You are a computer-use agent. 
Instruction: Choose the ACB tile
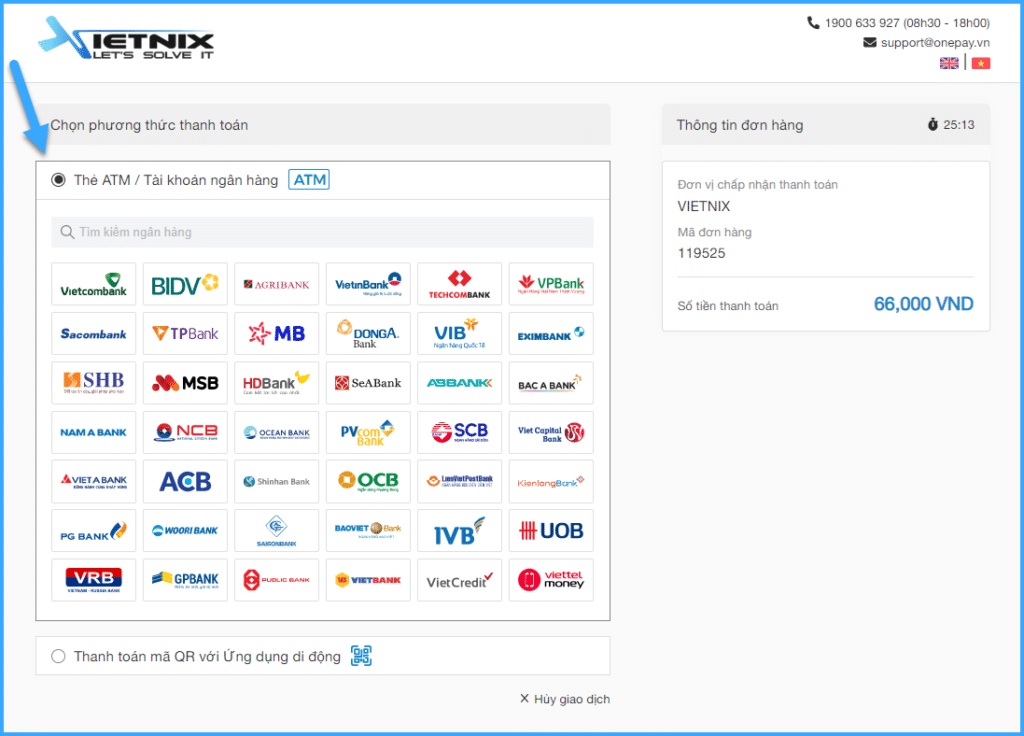(x=185, y=481)
